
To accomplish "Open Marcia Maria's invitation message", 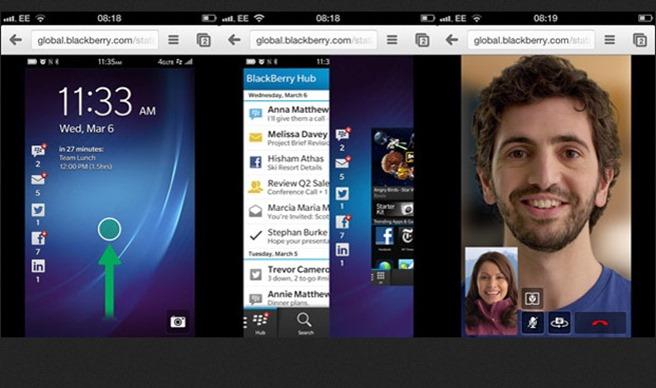I will [286, 211].
